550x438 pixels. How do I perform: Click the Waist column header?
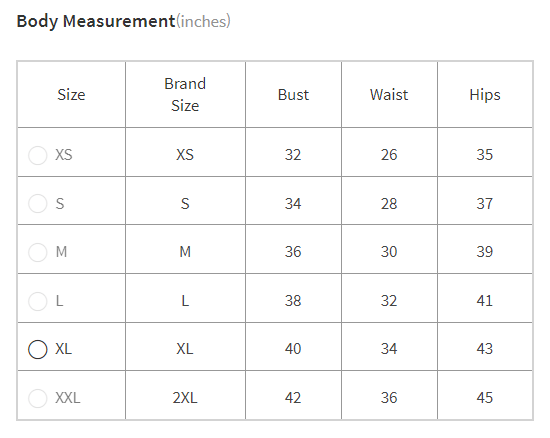tap(389, 95)
